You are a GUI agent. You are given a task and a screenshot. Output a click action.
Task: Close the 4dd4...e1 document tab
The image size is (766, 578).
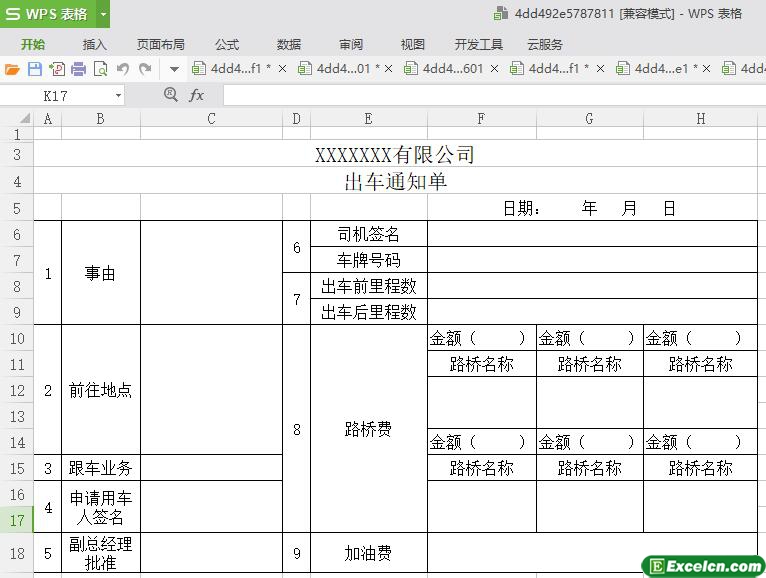coord(706,69)
